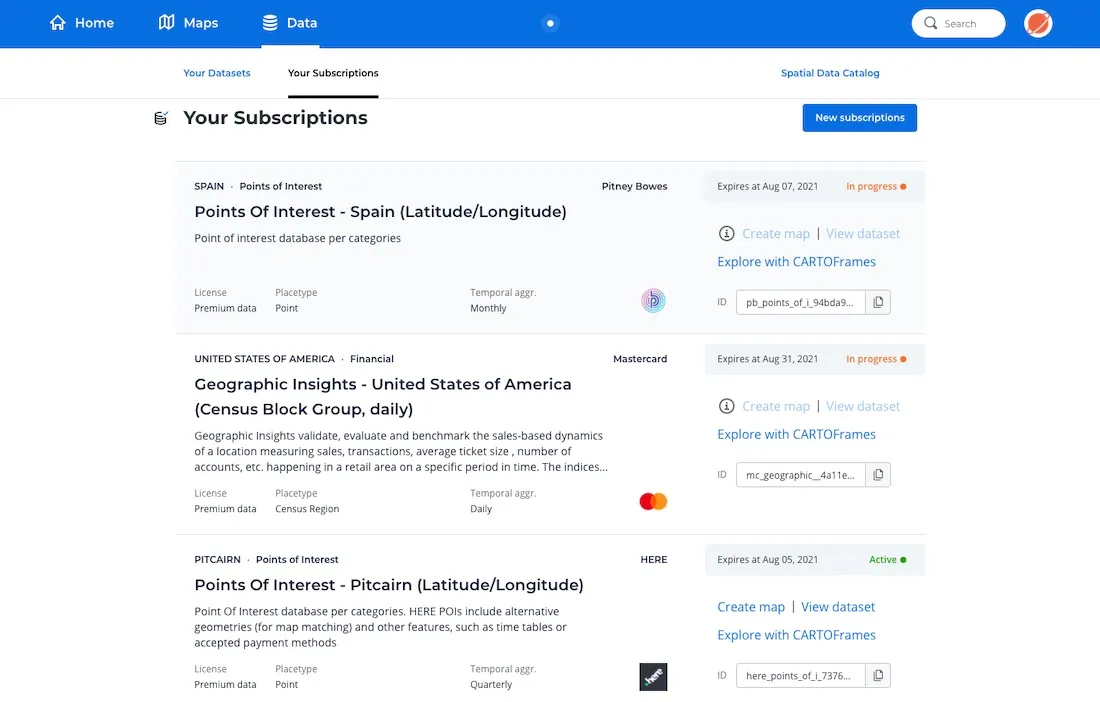The width and height of the screenshot is (1100, 702).
Task: Open the user profile avatar
Action: tap(1037, 22)
